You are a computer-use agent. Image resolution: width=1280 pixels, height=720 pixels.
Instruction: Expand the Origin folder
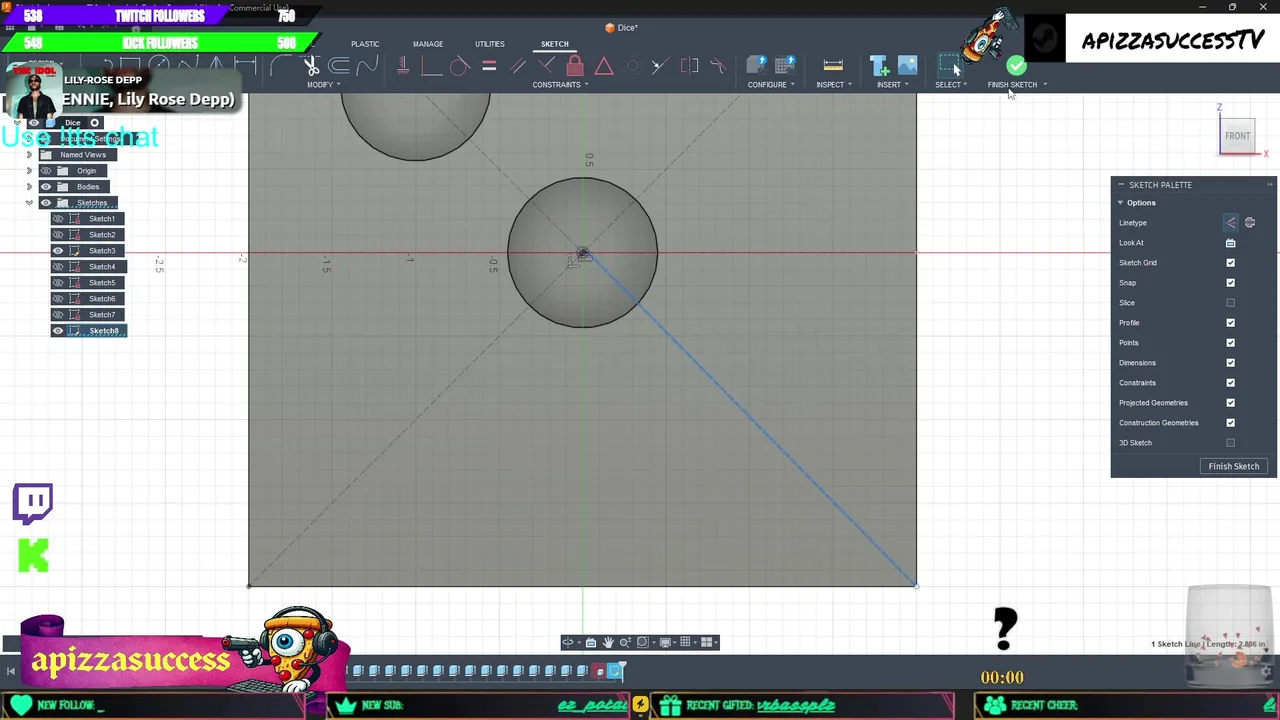[x=29, y=171]
